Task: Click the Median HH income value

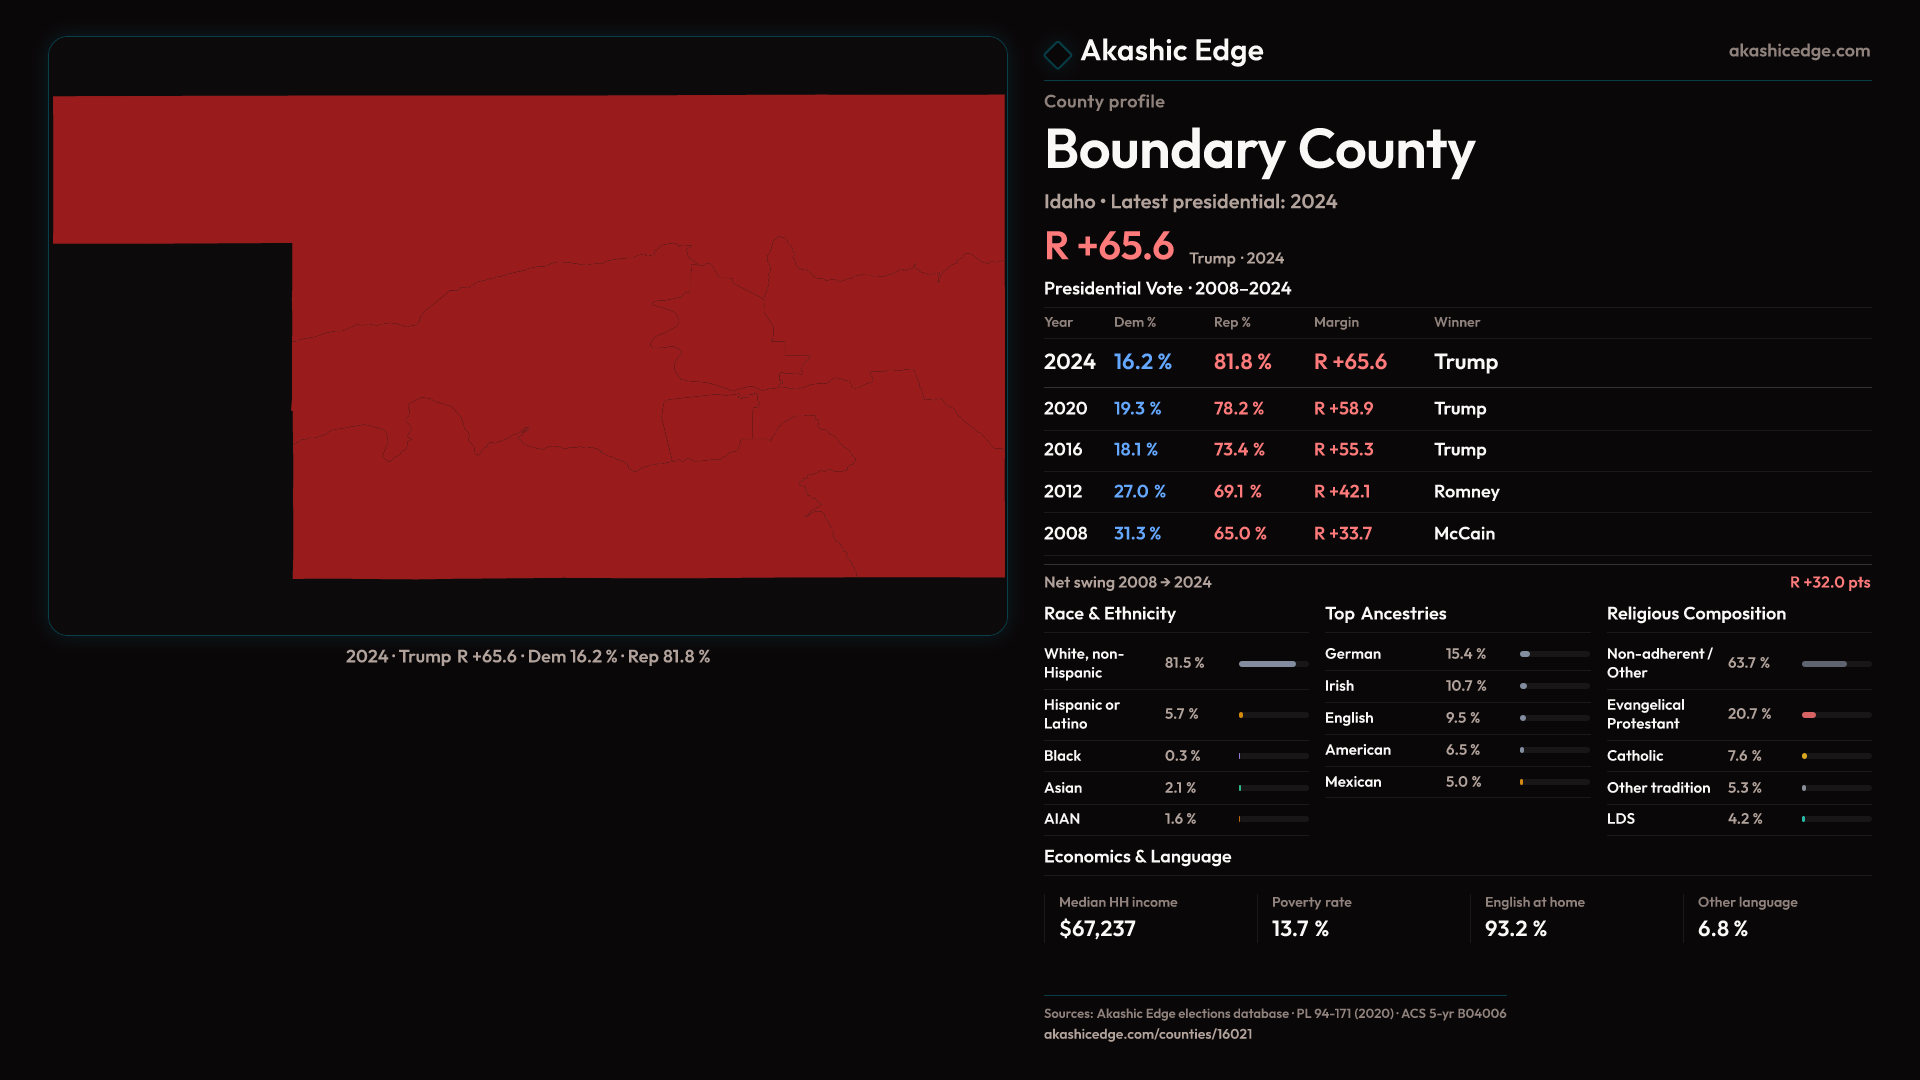Action: tap(1097, 929)
